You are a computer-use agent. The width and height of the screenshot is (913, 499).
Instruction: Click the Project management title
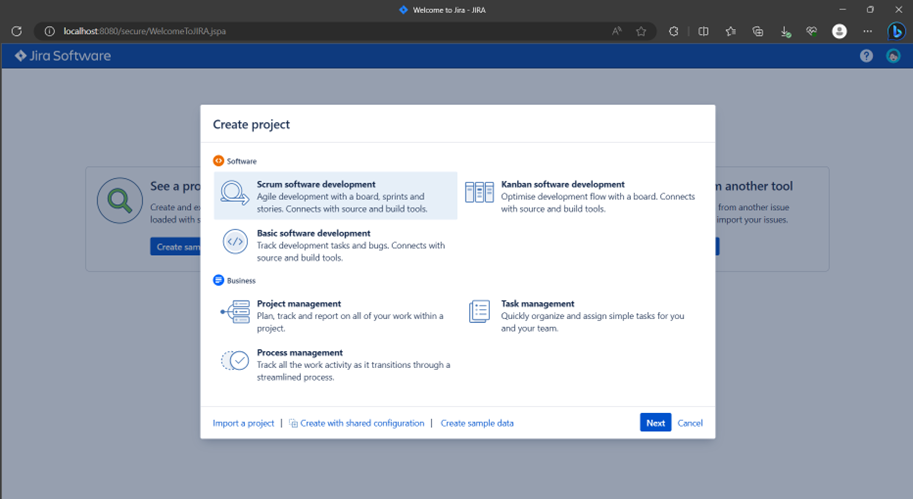tap(299, 303)
